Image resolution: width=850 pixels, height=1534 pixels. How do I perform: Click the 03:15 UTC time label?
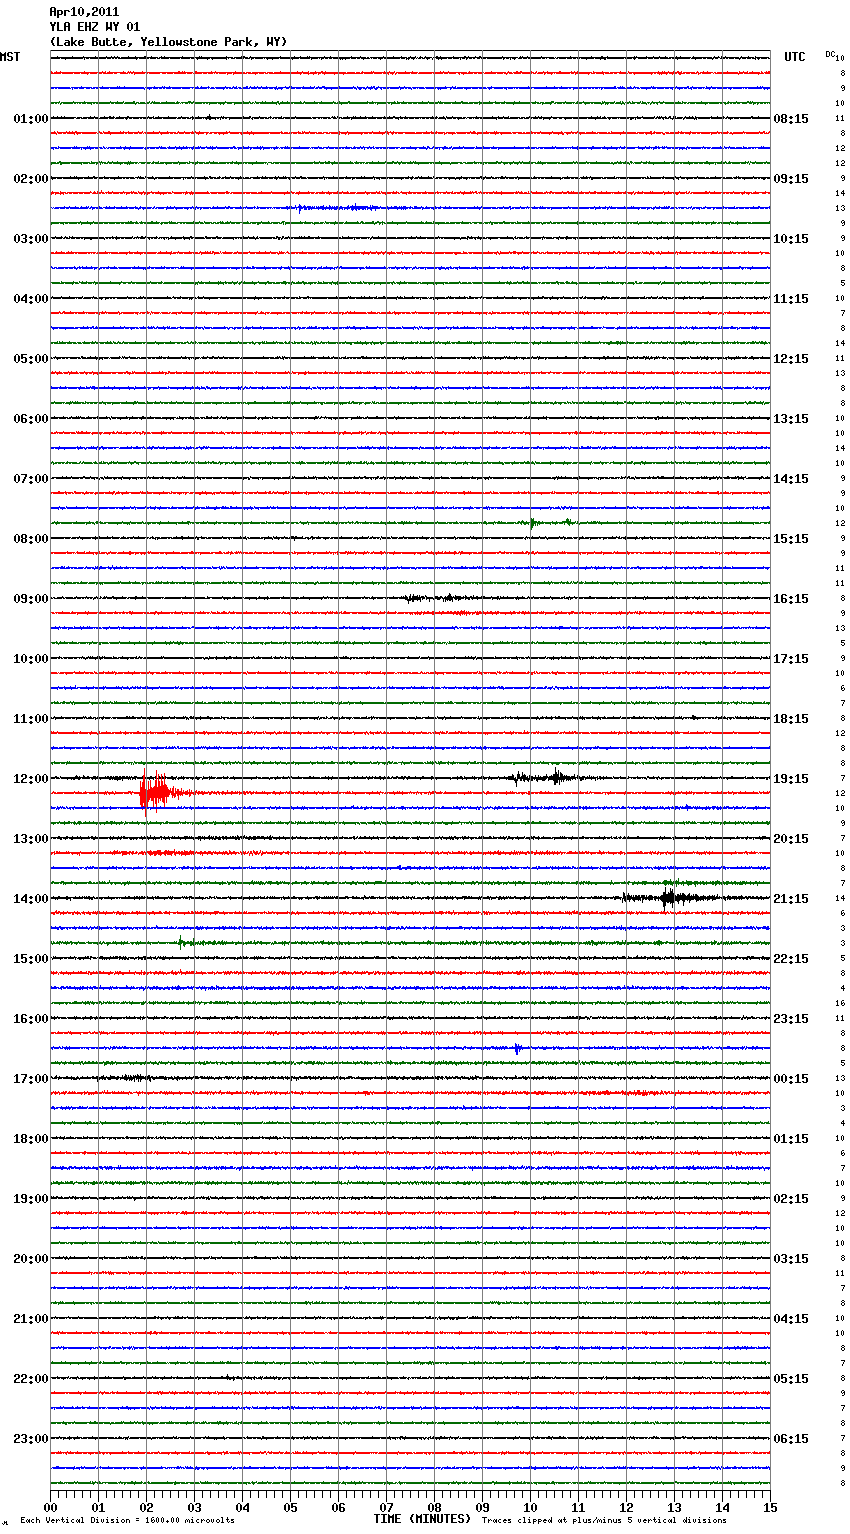(791, 1259)
